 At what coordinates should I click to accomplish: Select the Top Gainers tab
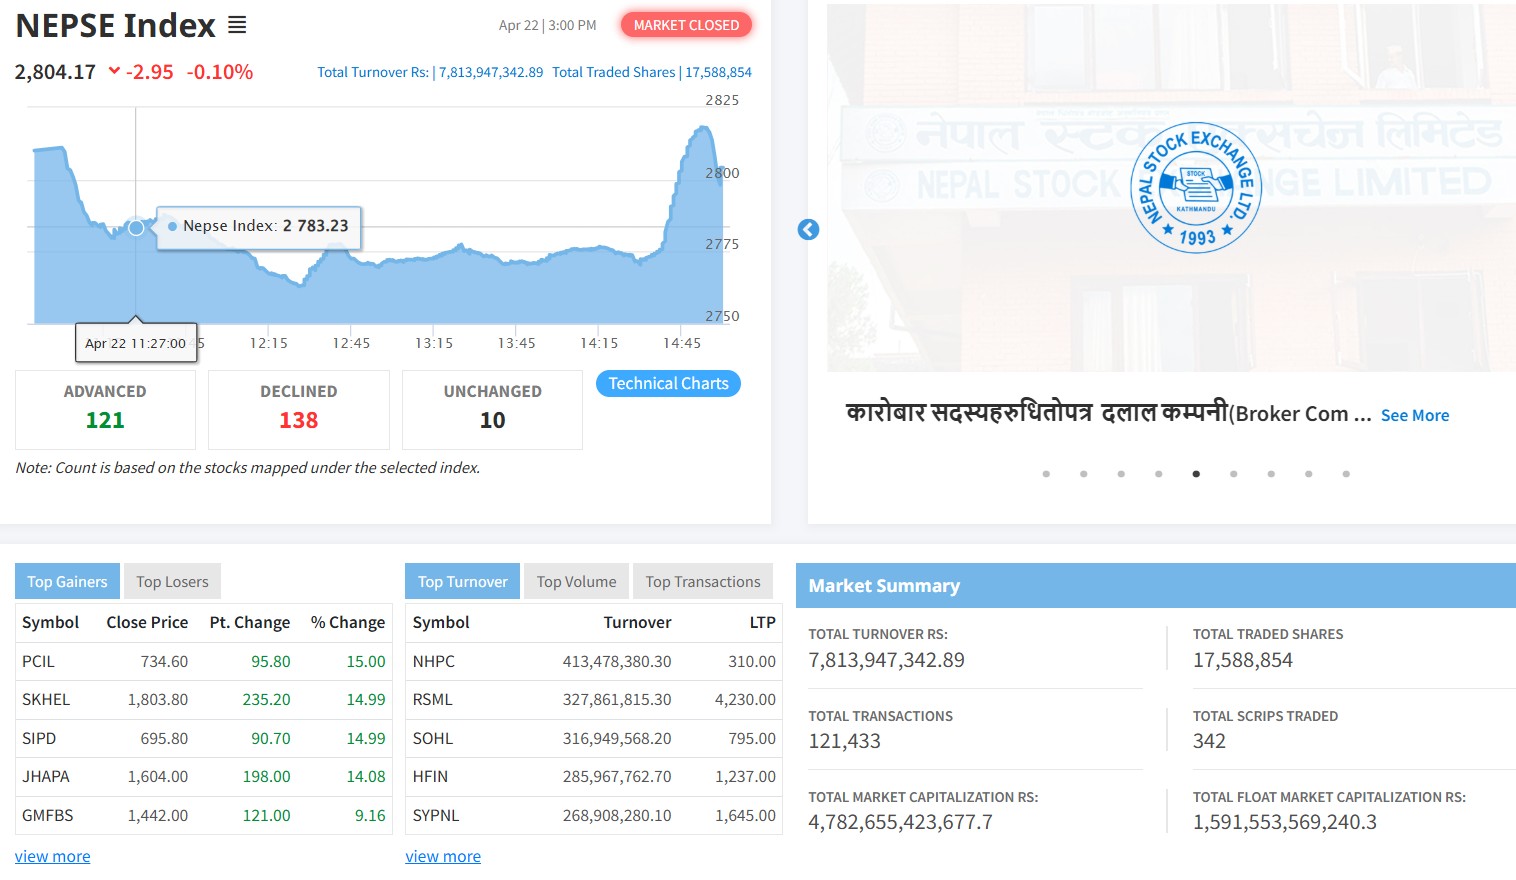(67, 582)
